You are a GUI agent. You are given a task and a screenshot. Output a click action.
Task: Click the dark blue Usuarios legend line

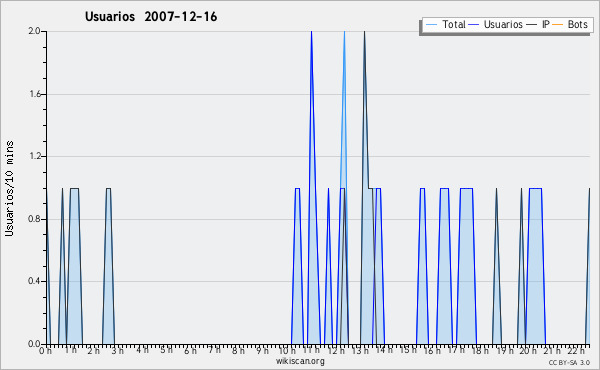coord(474,25)
